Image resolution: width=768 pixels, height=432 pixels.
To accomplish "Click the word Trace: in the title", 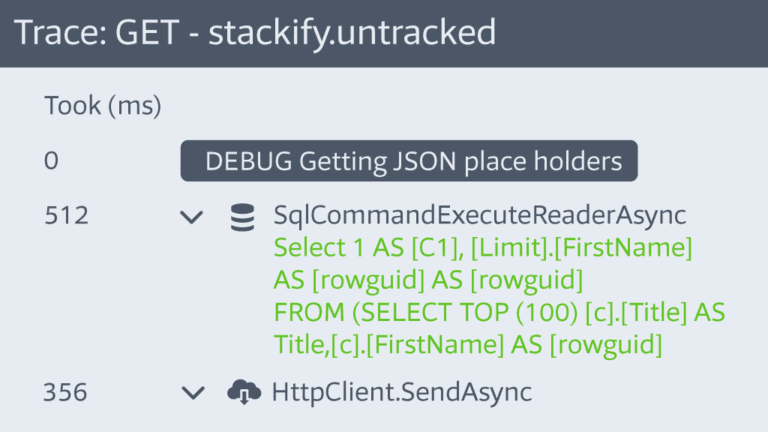I will pyautogui.click(x=61, y=33).
